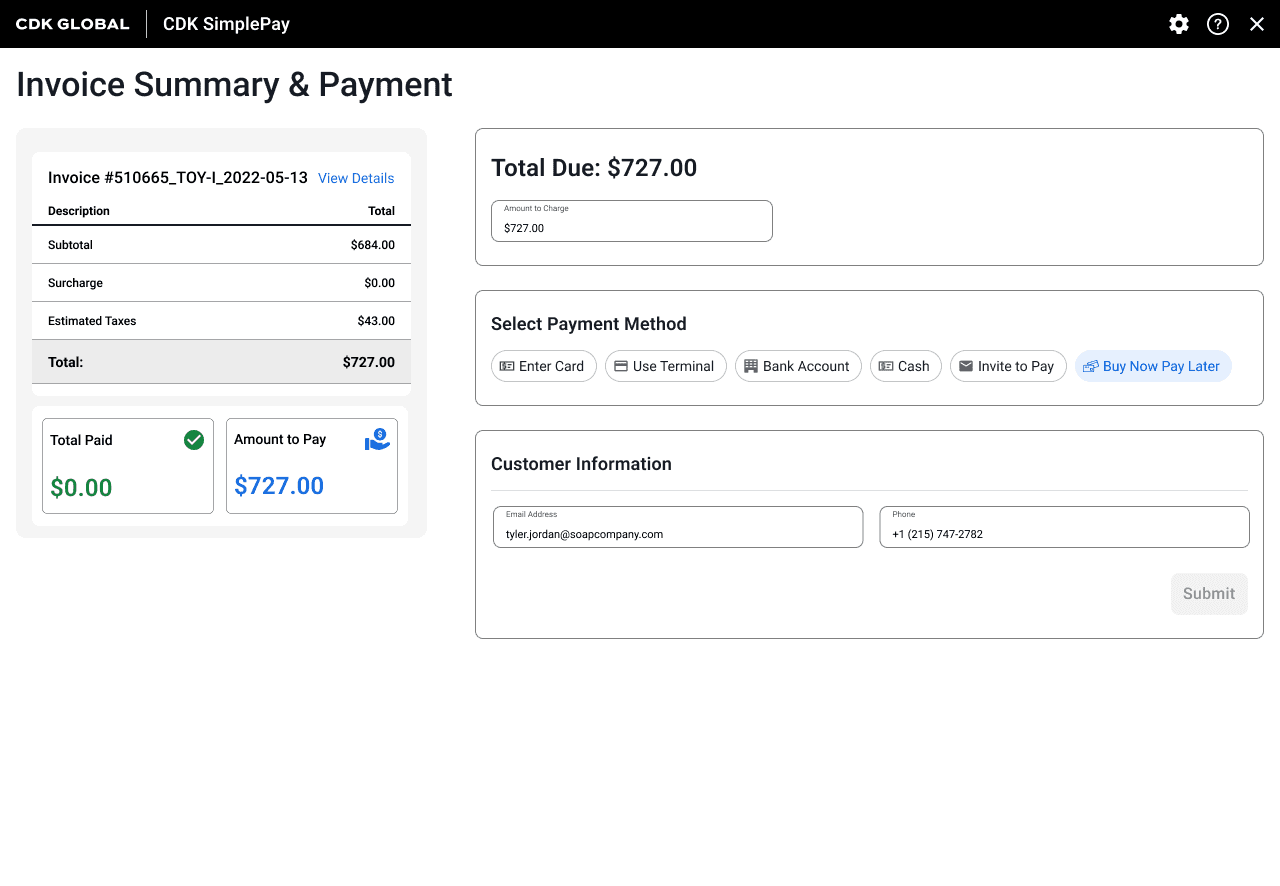
Task: Click the Amount to Pay label
Action: (x=280, y=439)
